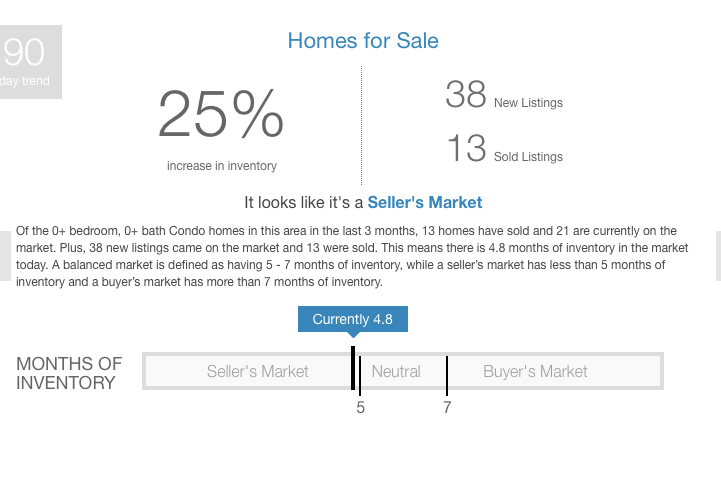This screenshot has height=483, width=721.
Task: Click the 5 month tick mark
Action: tap(360, 375)
